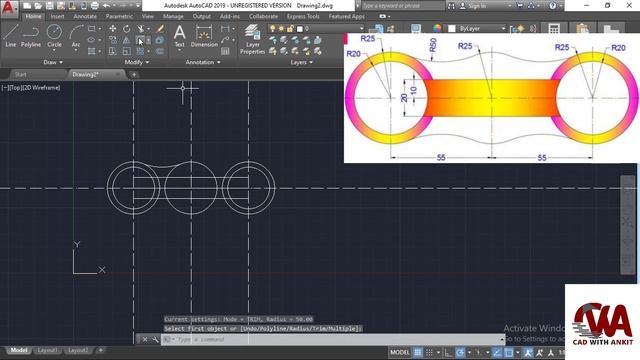640x360 pixels.
Task: Select the Trim tool in Modify
Action: click(140, 29)
